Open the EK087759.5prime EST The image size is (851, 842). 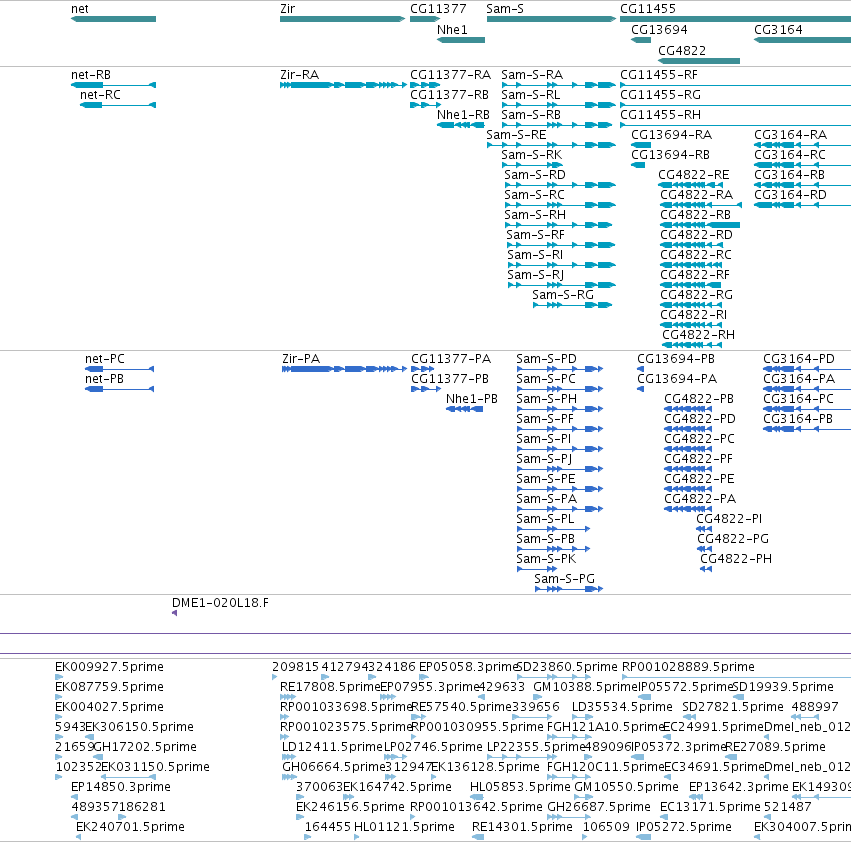tap(59, 697)
